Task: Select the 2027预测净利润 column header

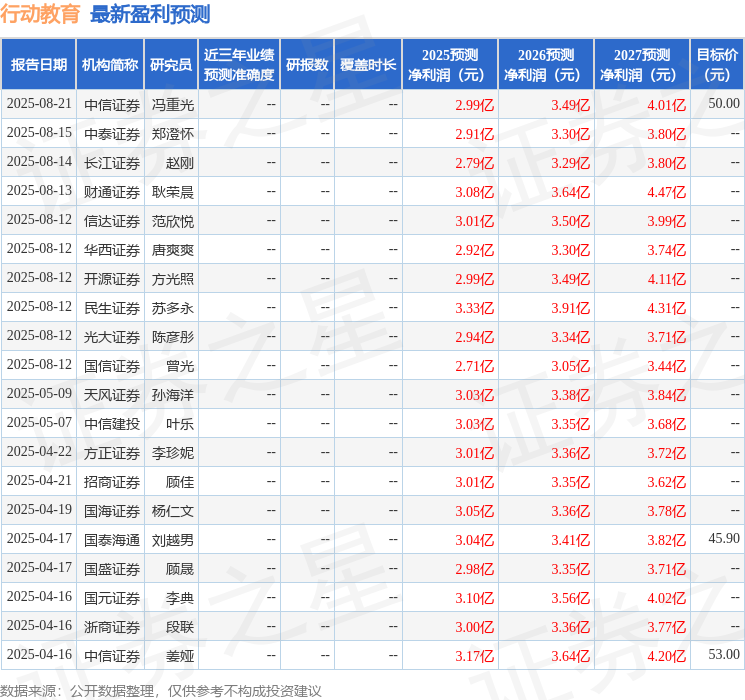Action: 642,65
